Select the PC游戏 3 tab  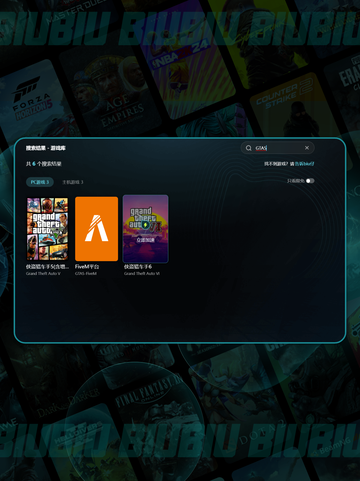[x=40, y=182]
